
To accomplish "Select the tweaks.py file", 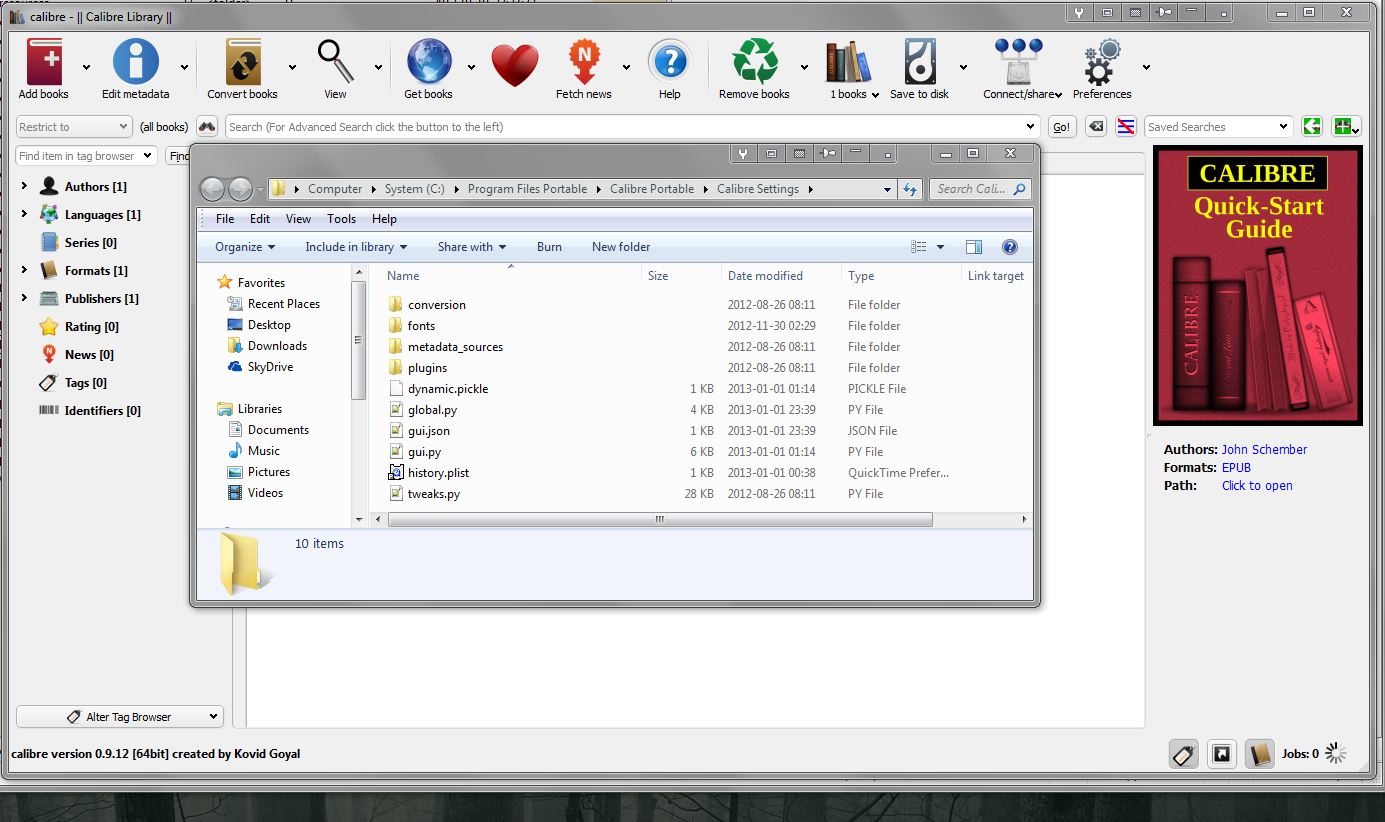I will click(x=434, y=494).
